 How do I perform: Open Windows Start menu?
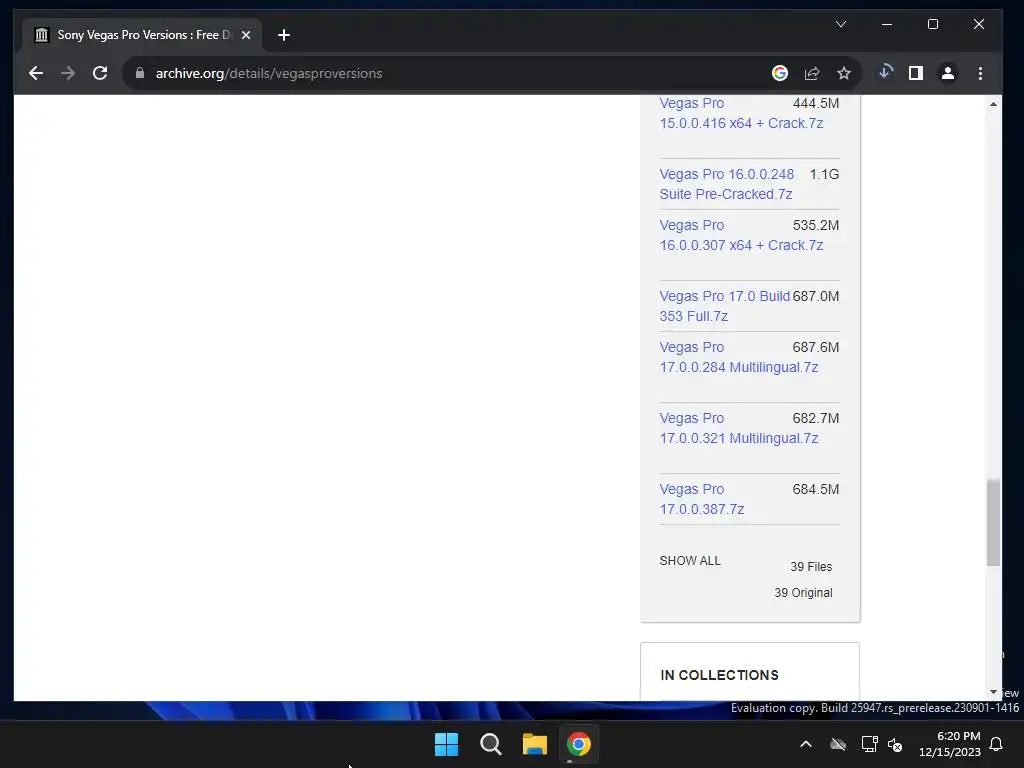(447, 744)
